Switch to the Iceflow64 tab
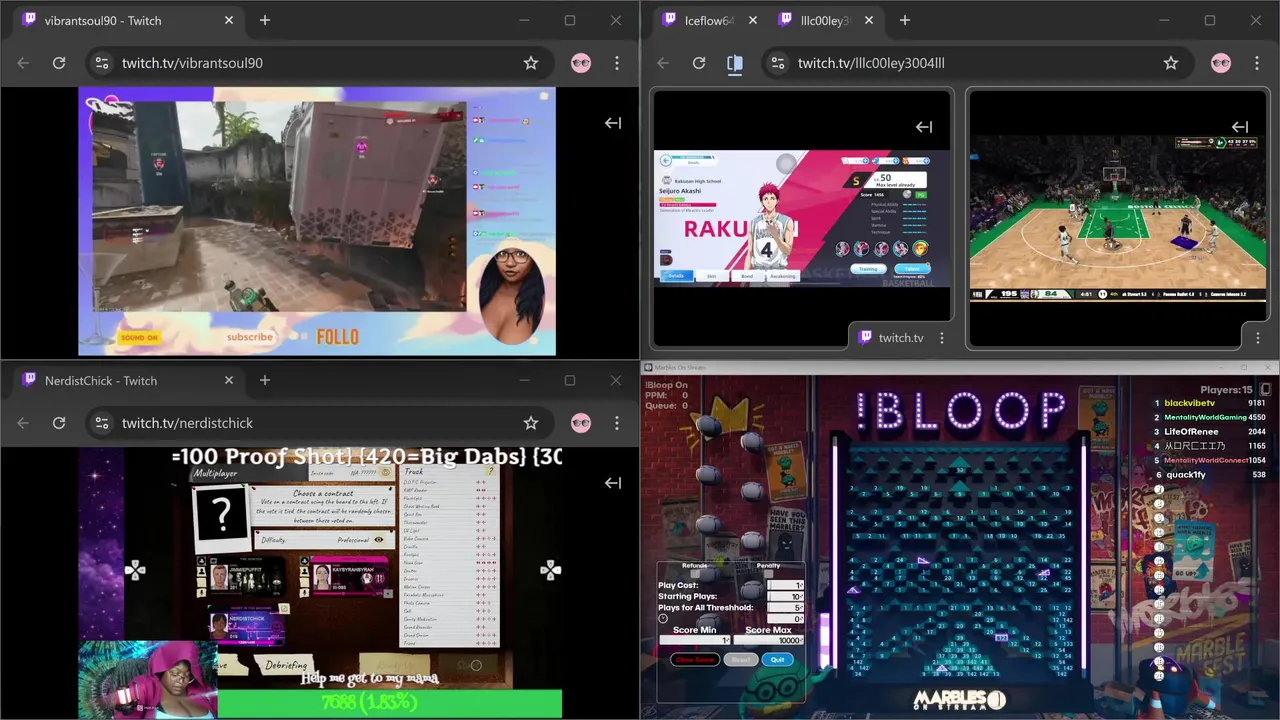Screen dimensions: 1280x720 (708, 20)
